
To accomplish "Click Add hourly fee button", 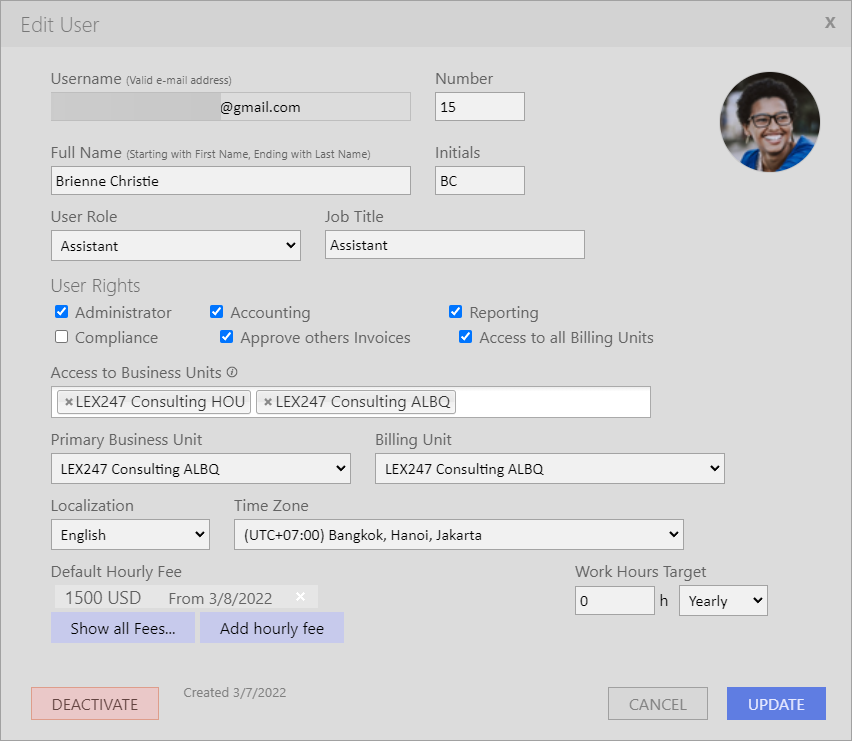I will pyautogui.click(x=272, y=628).
